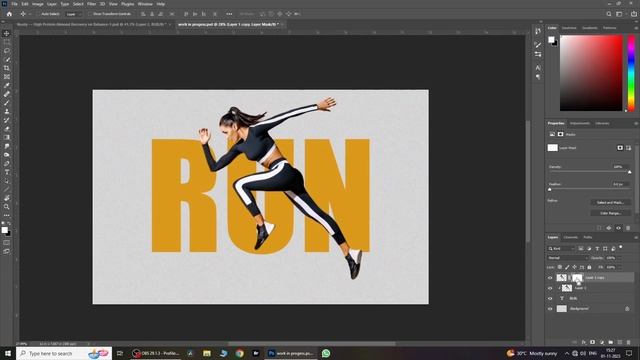Switch to the Paths tab
The image size is (640, 360).
(587, 237)
